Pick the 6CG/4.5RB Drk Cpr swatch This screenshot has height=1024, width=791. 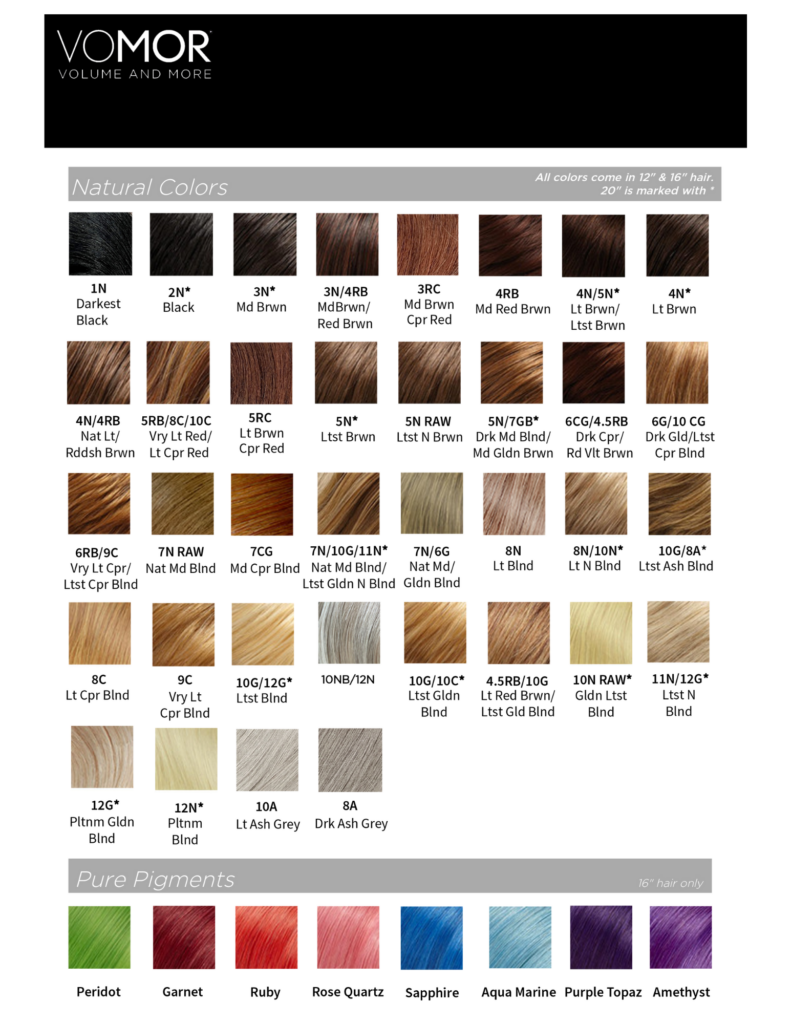point(594,372)
